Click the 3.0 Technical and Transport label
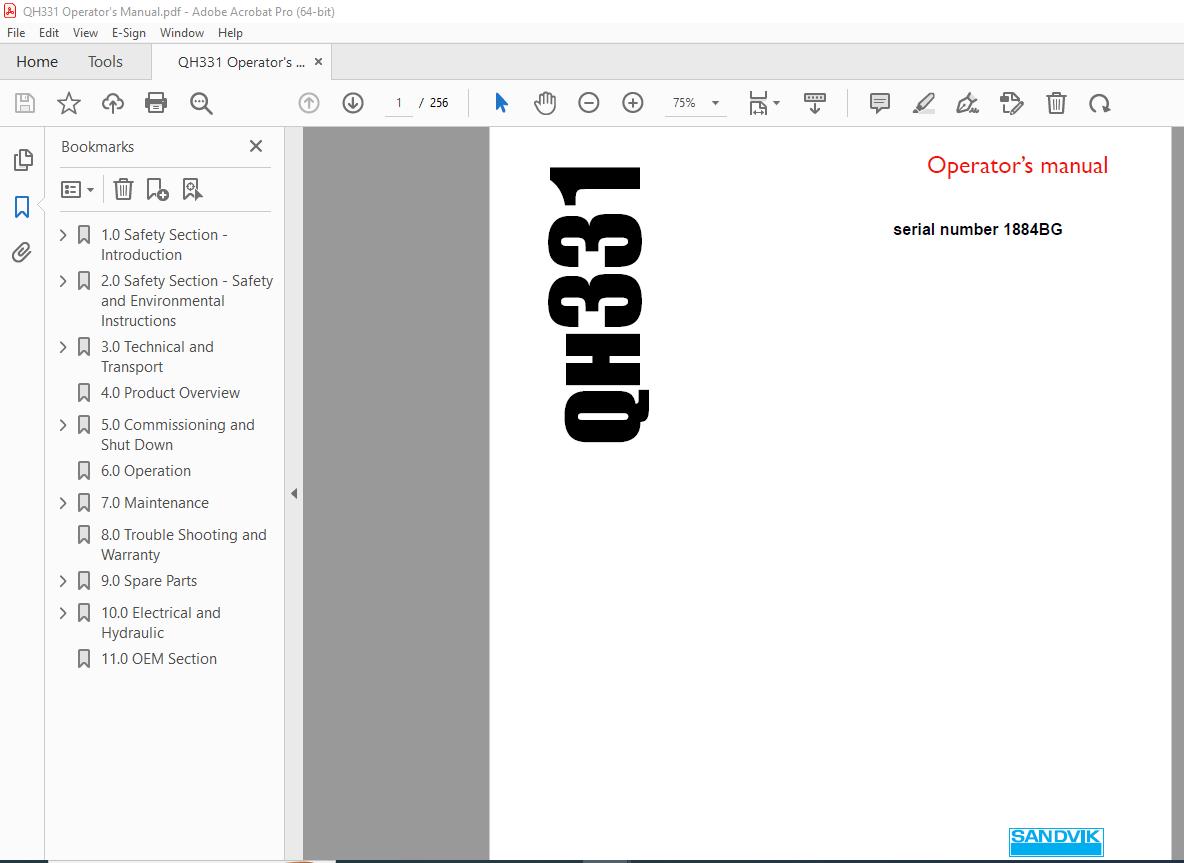 point(157,356)
